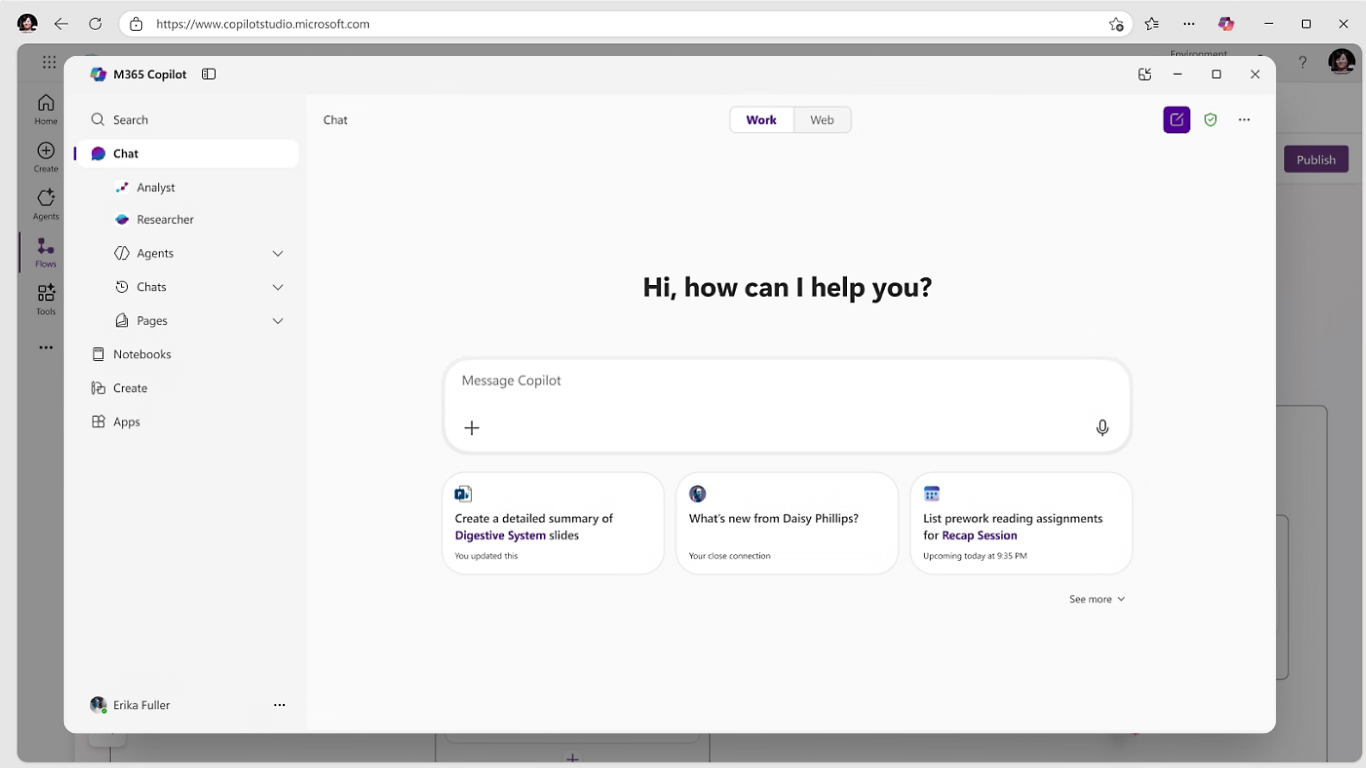1366x768 pixels.
Task: Click the Publish button
Action: point(1315,159)
